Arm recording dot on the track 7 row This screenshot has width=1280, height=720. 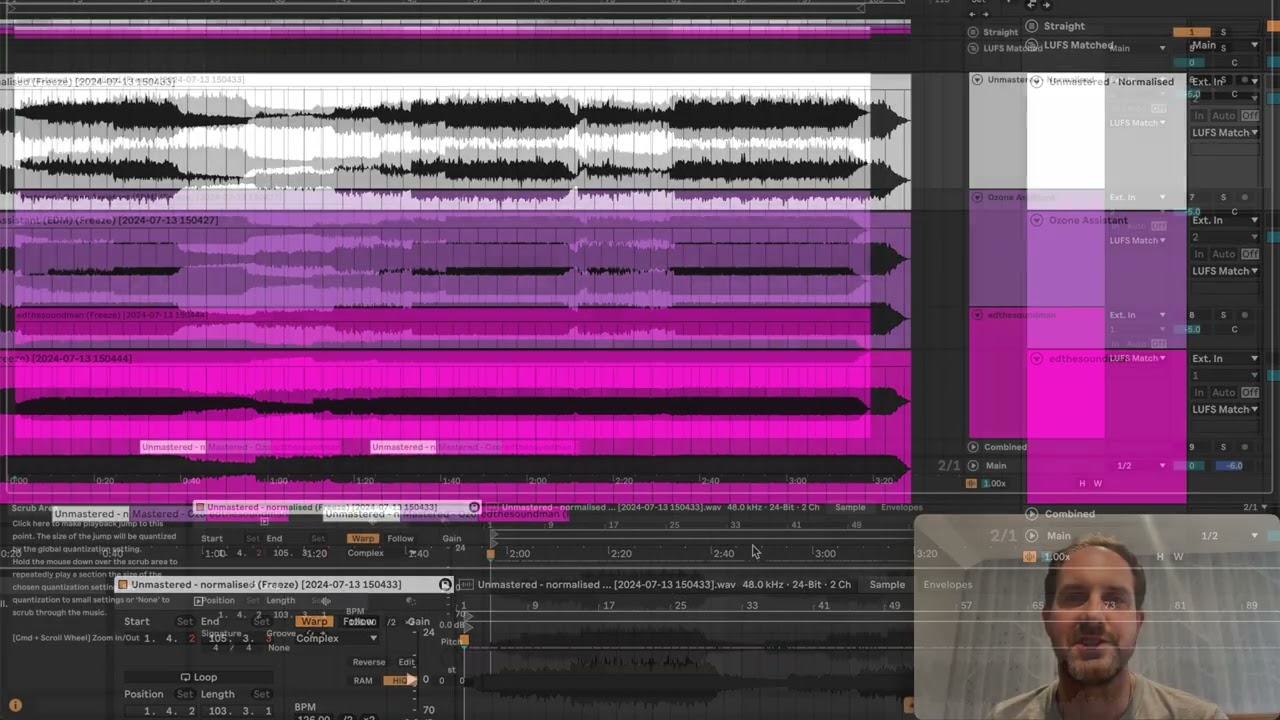(x=1244, y=198)
